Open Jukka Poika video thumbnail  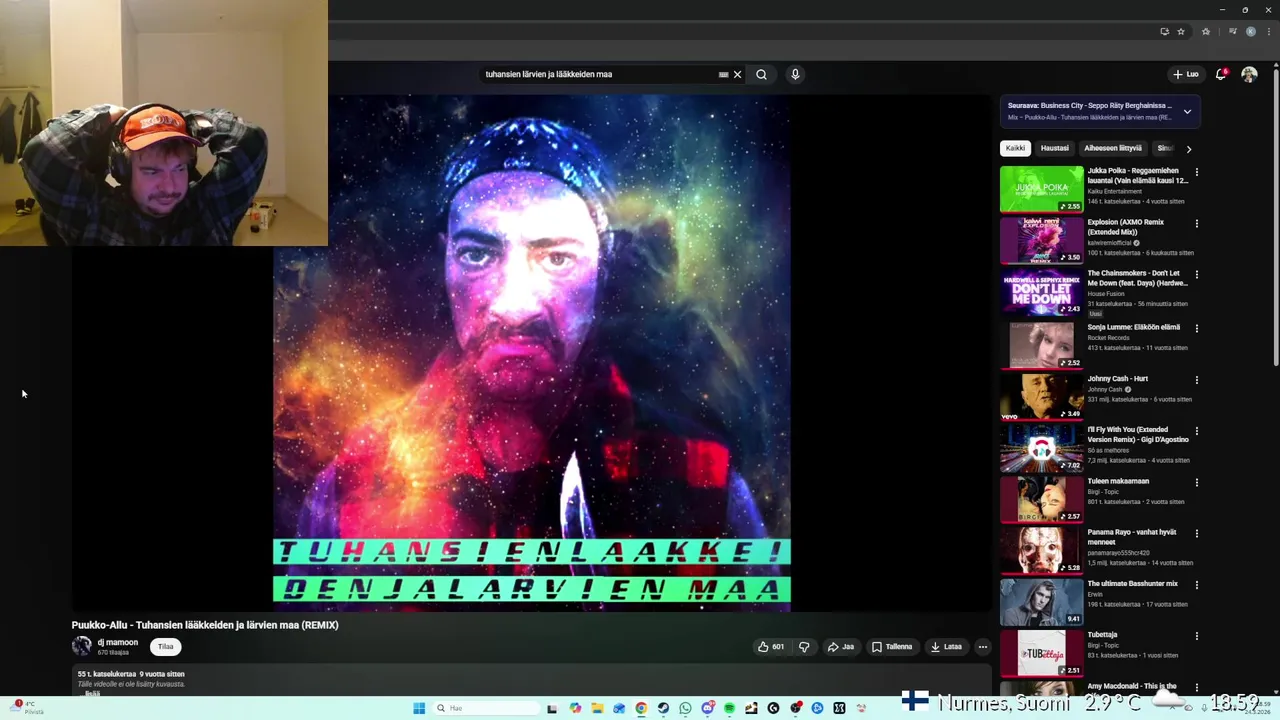coord(1041,189)
